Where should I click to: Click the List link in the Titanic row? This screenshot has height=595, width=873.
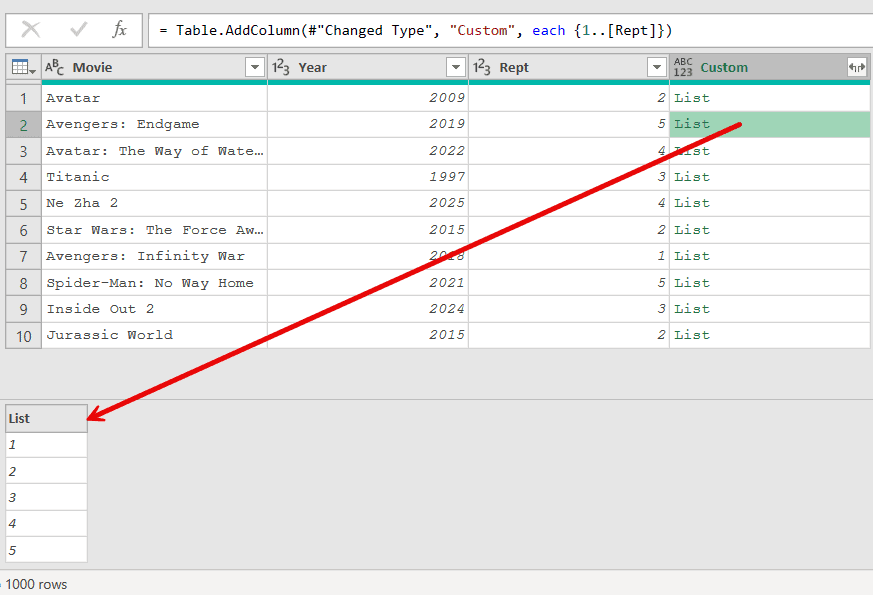[x=690, y=176]
